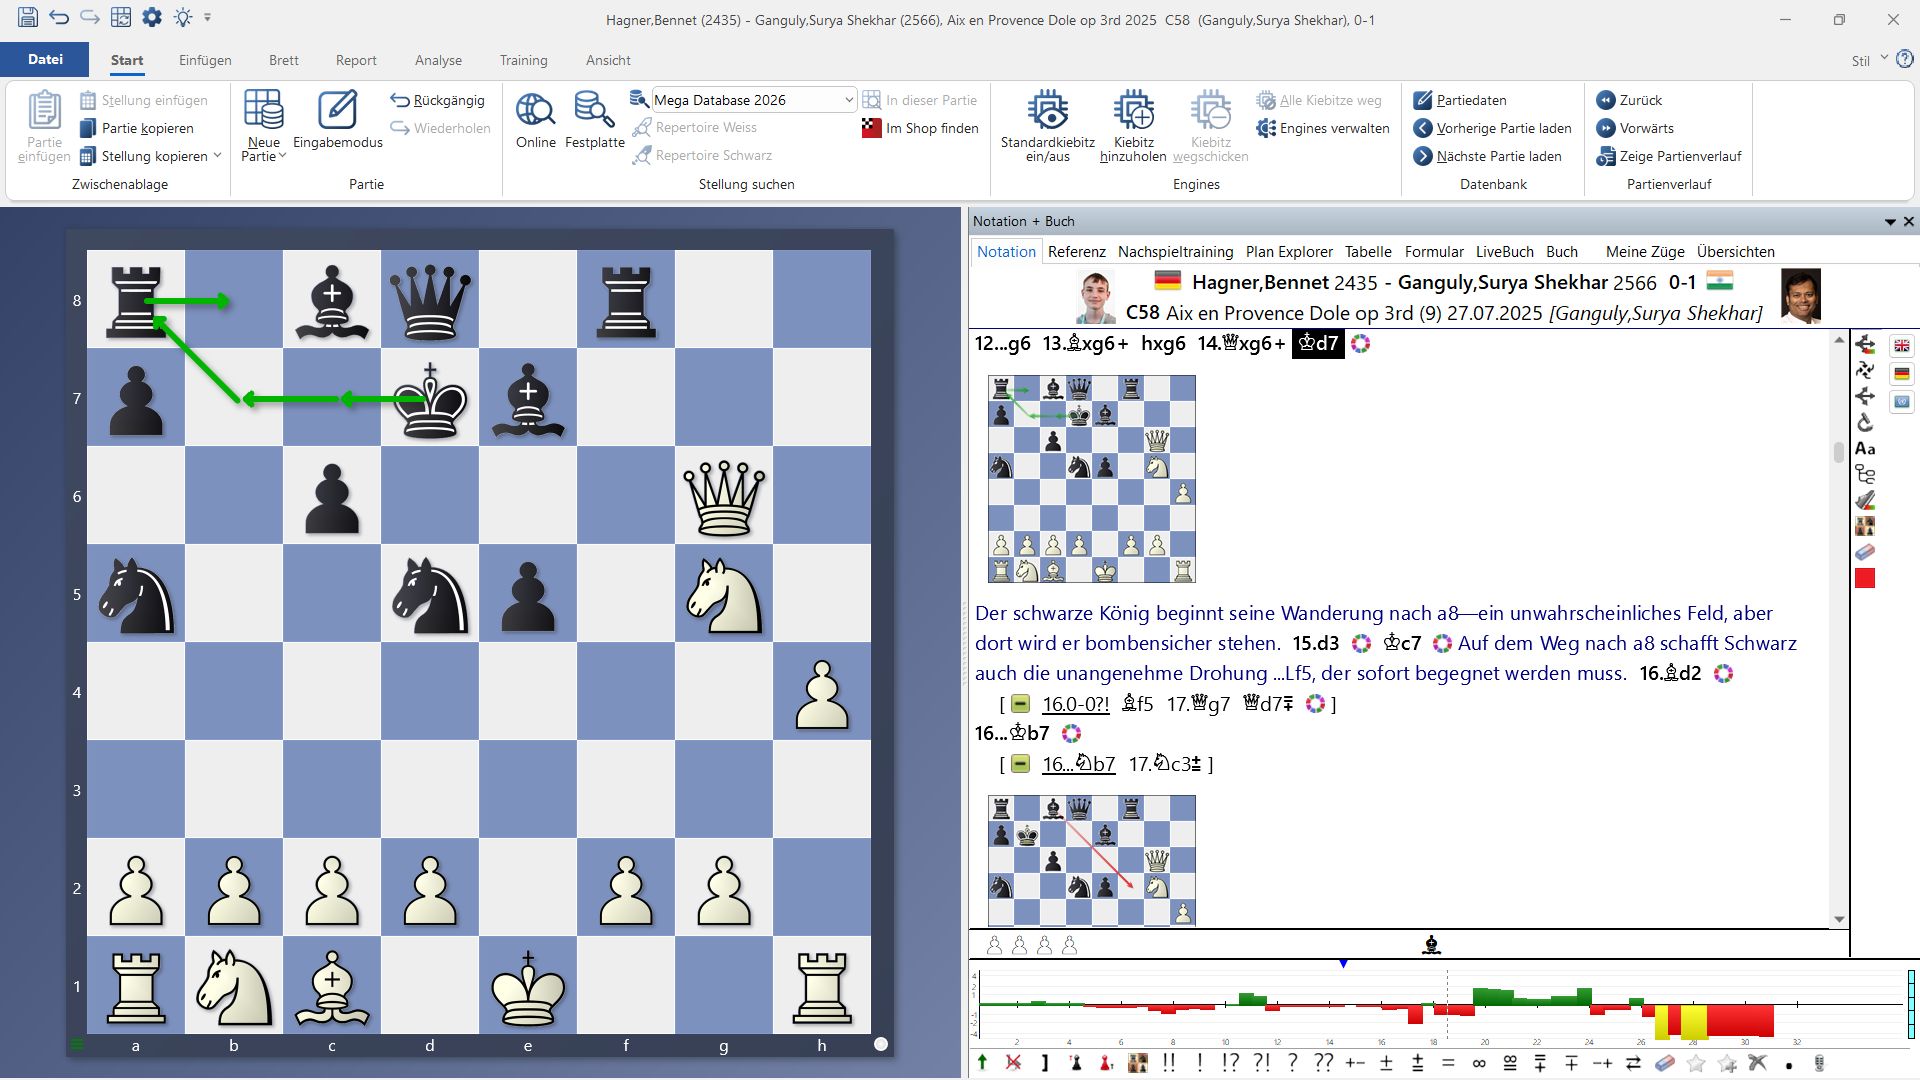The image size is (1920, 1080).
Task: Click the Eingabemodus pencil icon
Action: 337,111
